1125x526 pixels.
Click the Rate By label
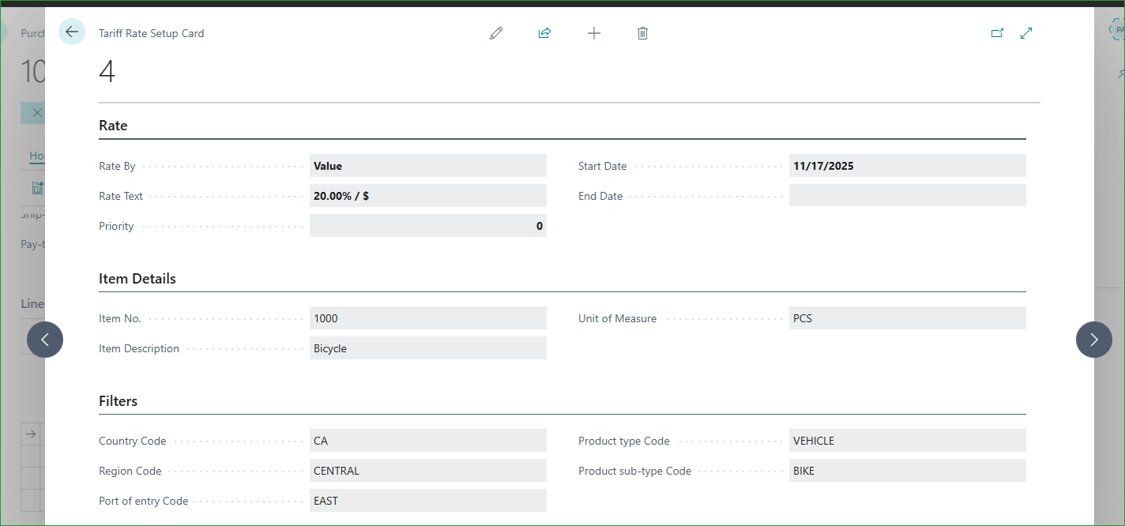tap(117, 166)
